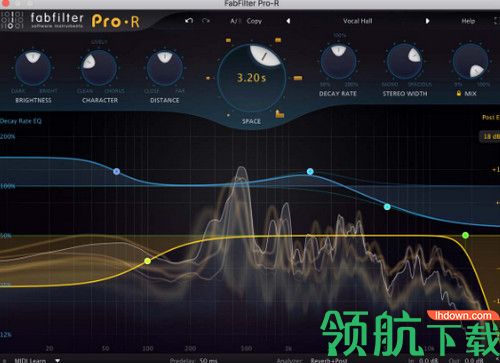500x363 pixels.
Task: Click the MIDI Learn button
Action: 30,360
